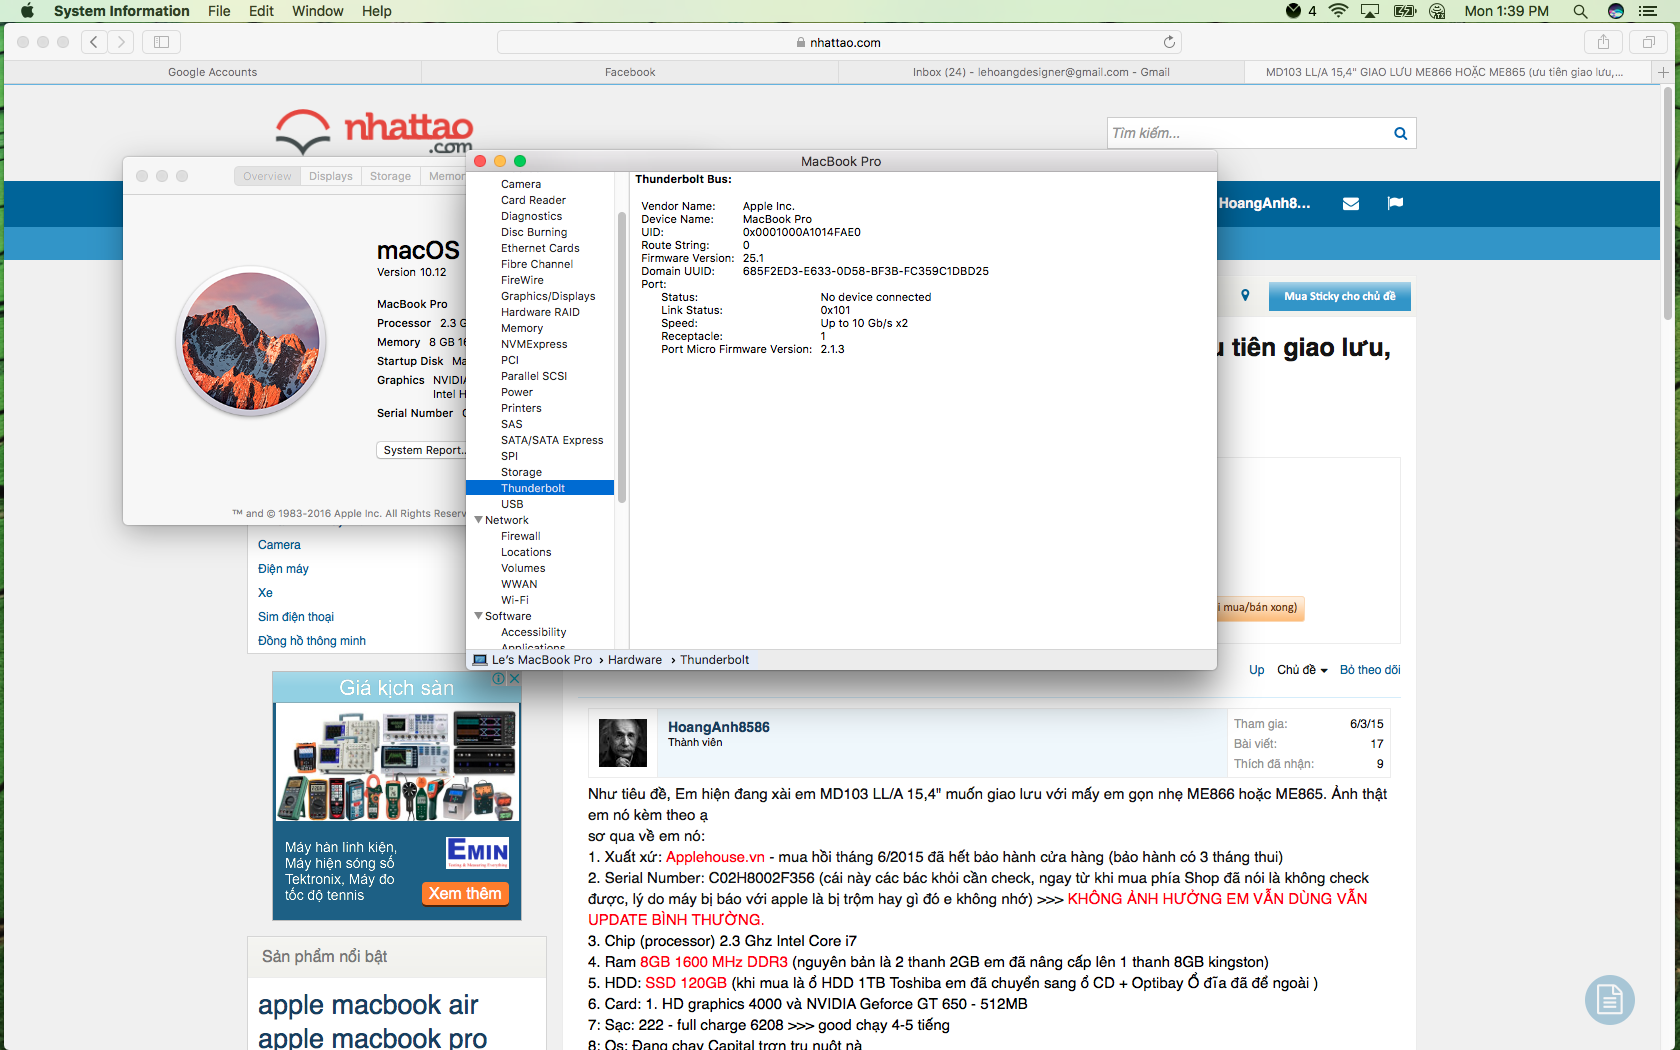Viewport: 1680px width, 1050px height.
Task: Click Safari's back navigation arrow
Action: tap(94, 42)
